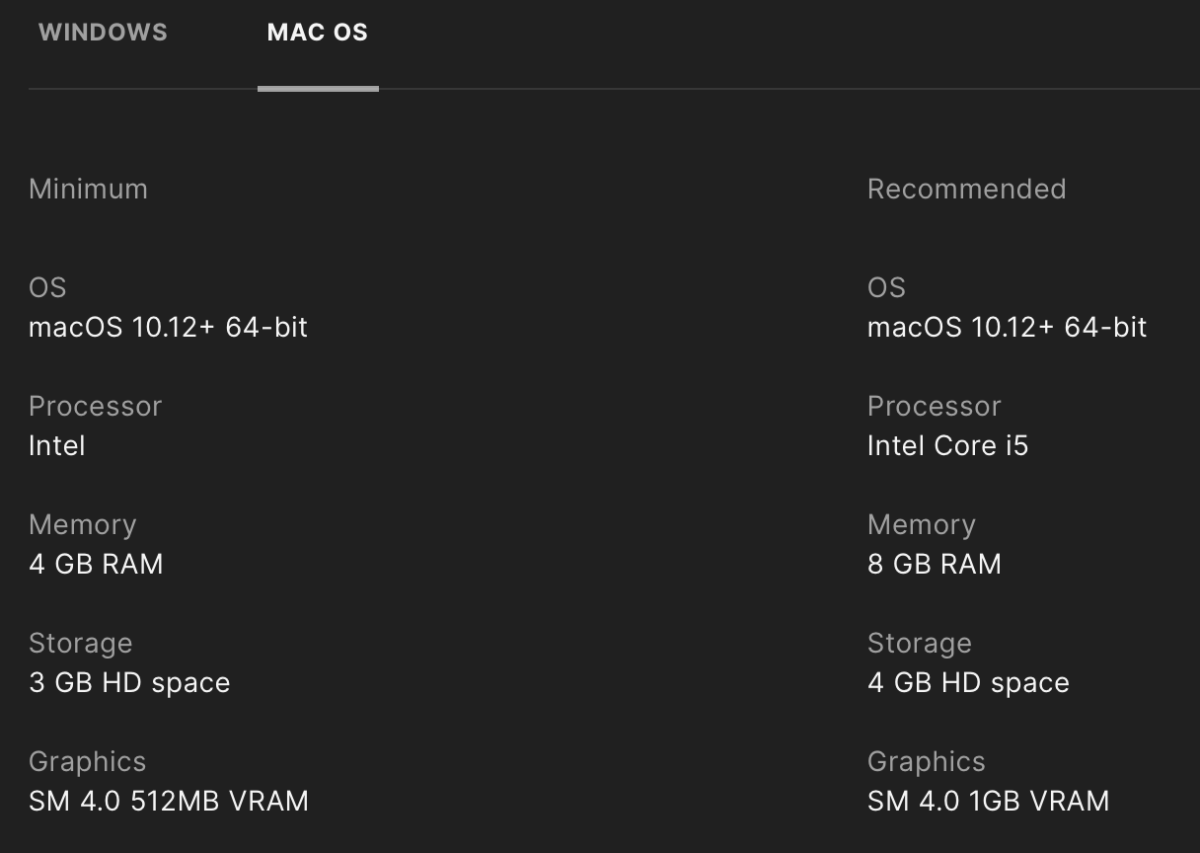Click minimum OS value macOS 10.12+ 64-bit
Image resolution: width=1200 pixels, height=853 pixels.
click(168, 327)
